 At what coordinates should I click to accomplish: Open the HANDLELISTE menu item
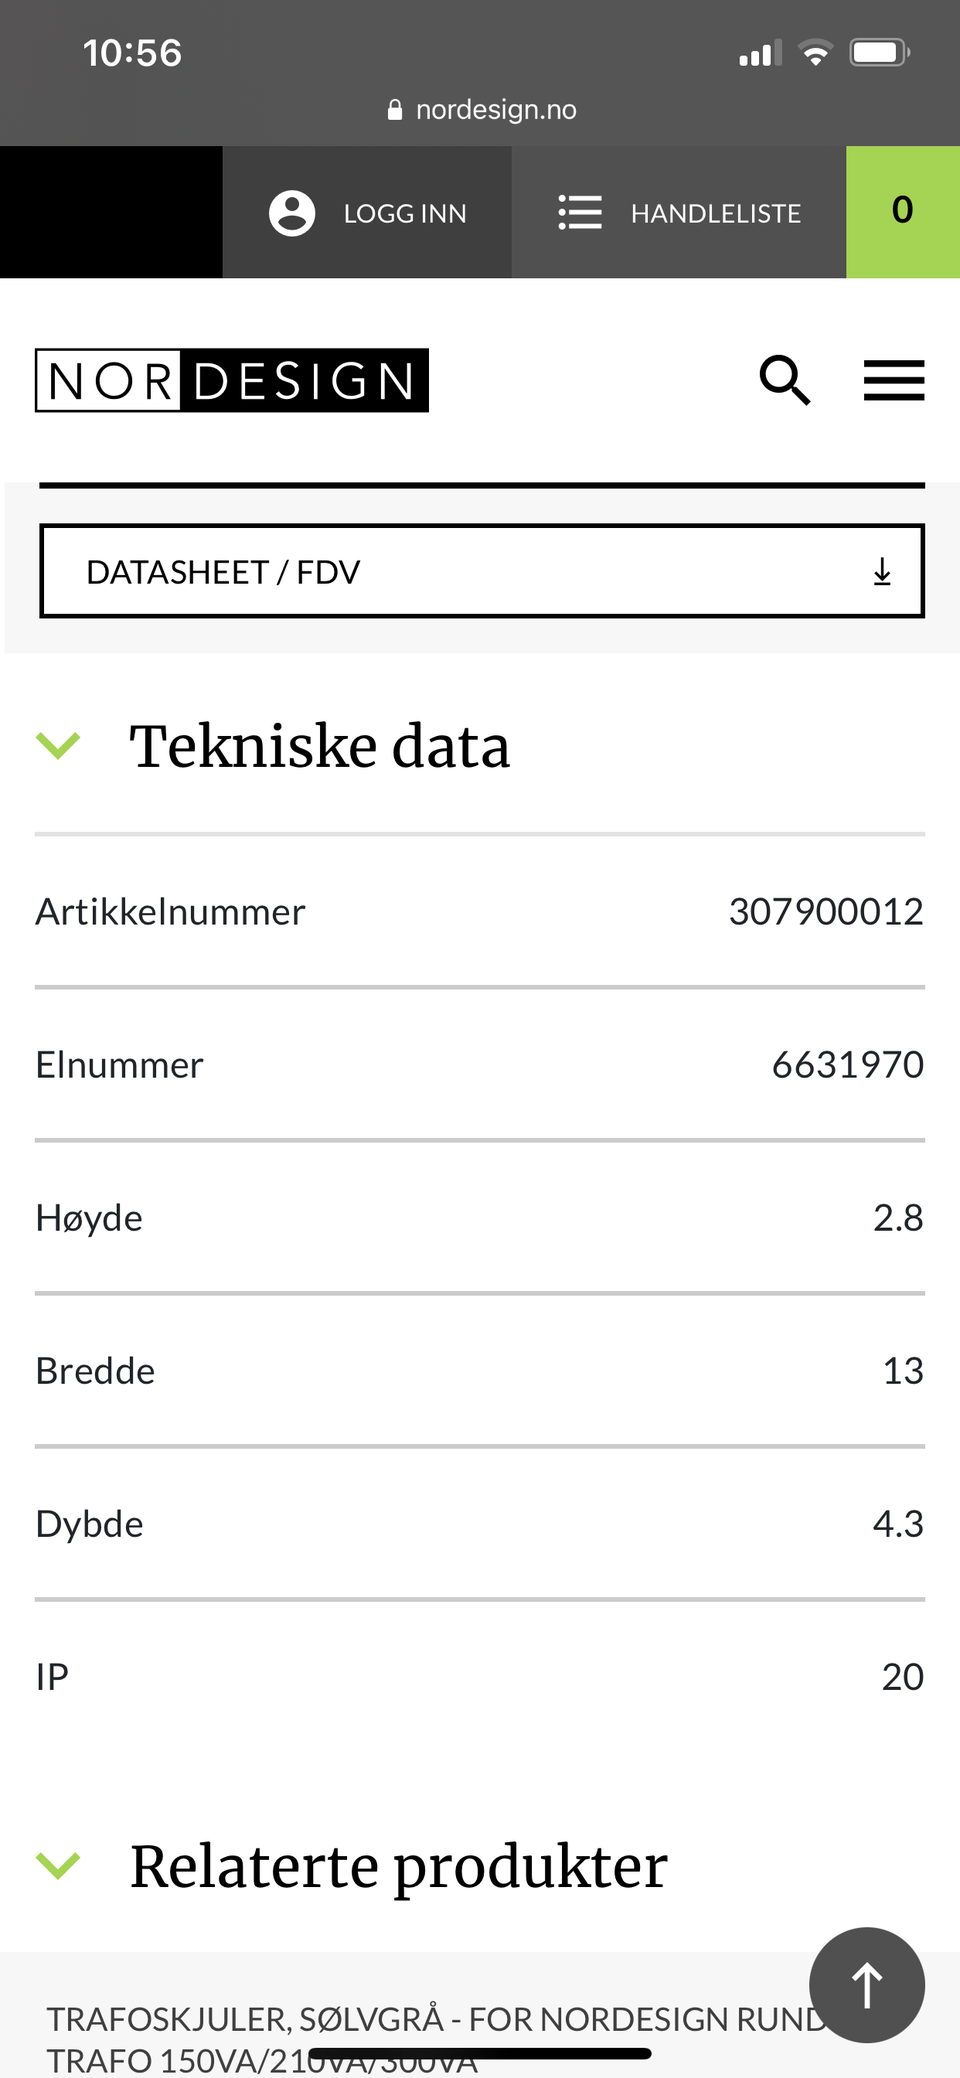click(679, 212)
